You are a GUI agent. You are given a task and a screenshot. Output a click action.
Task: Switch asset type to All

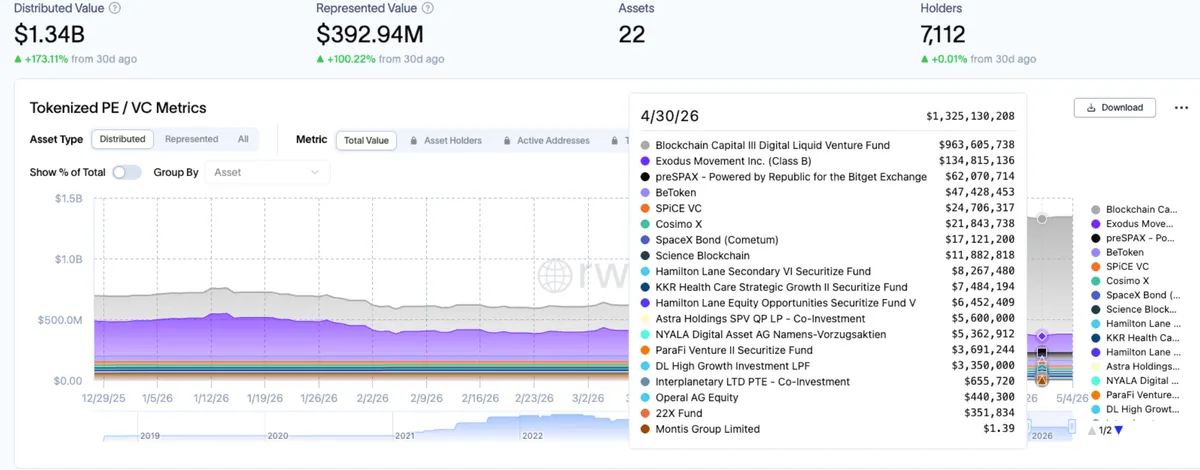click(243, 139)
